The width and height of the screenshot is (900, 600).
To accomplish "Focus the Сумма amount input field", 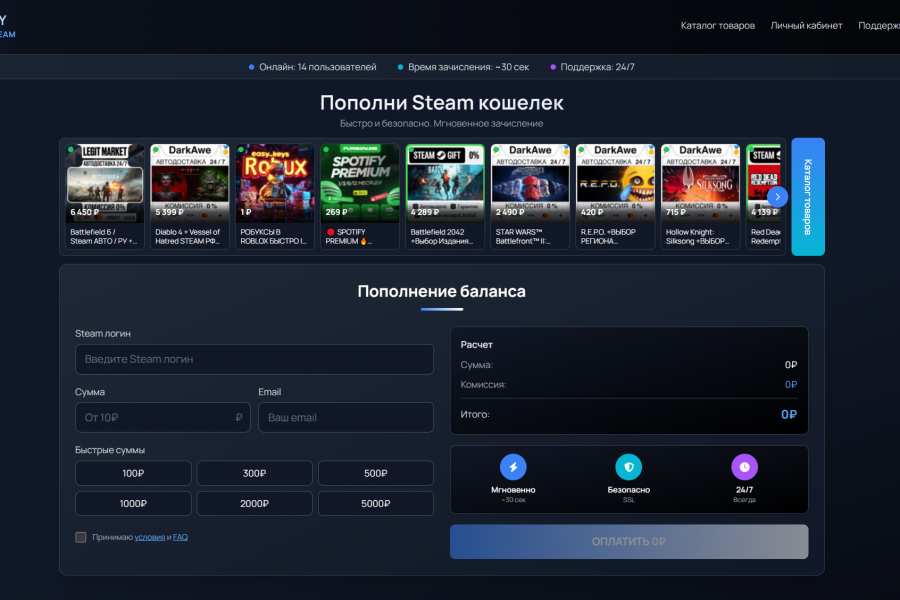I will (162, 417).
